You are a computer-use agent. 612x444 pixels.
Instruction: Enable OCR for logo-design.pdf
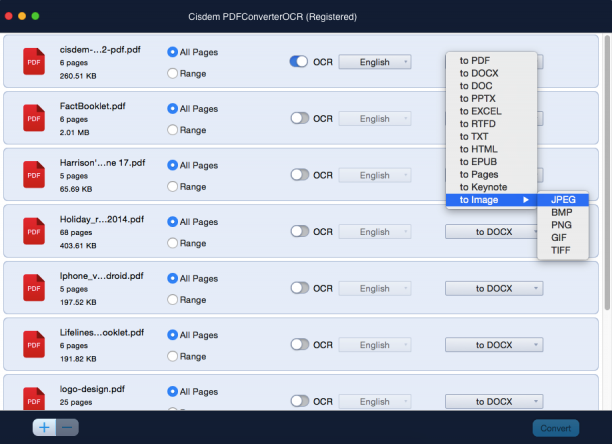click(299, 401)
